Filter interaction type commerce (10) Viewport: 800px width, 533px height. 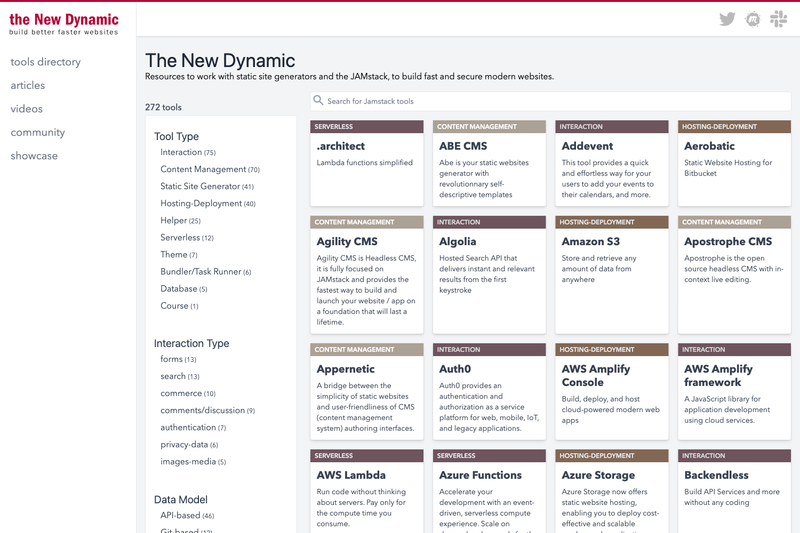[x=188, y=393]
